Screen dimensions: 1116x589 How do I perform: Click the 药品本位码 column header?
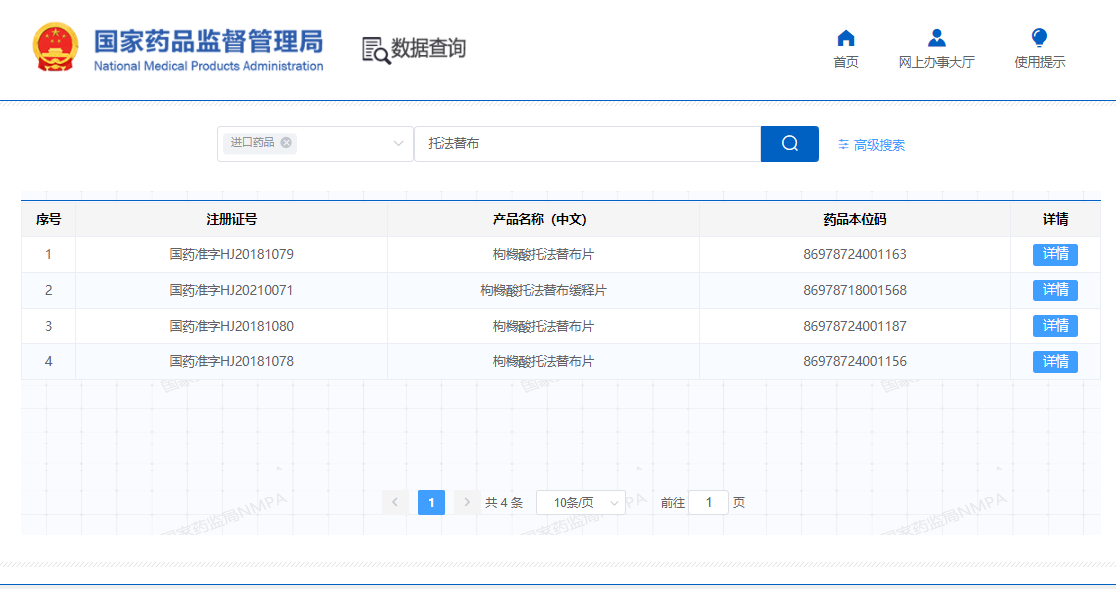855,219
